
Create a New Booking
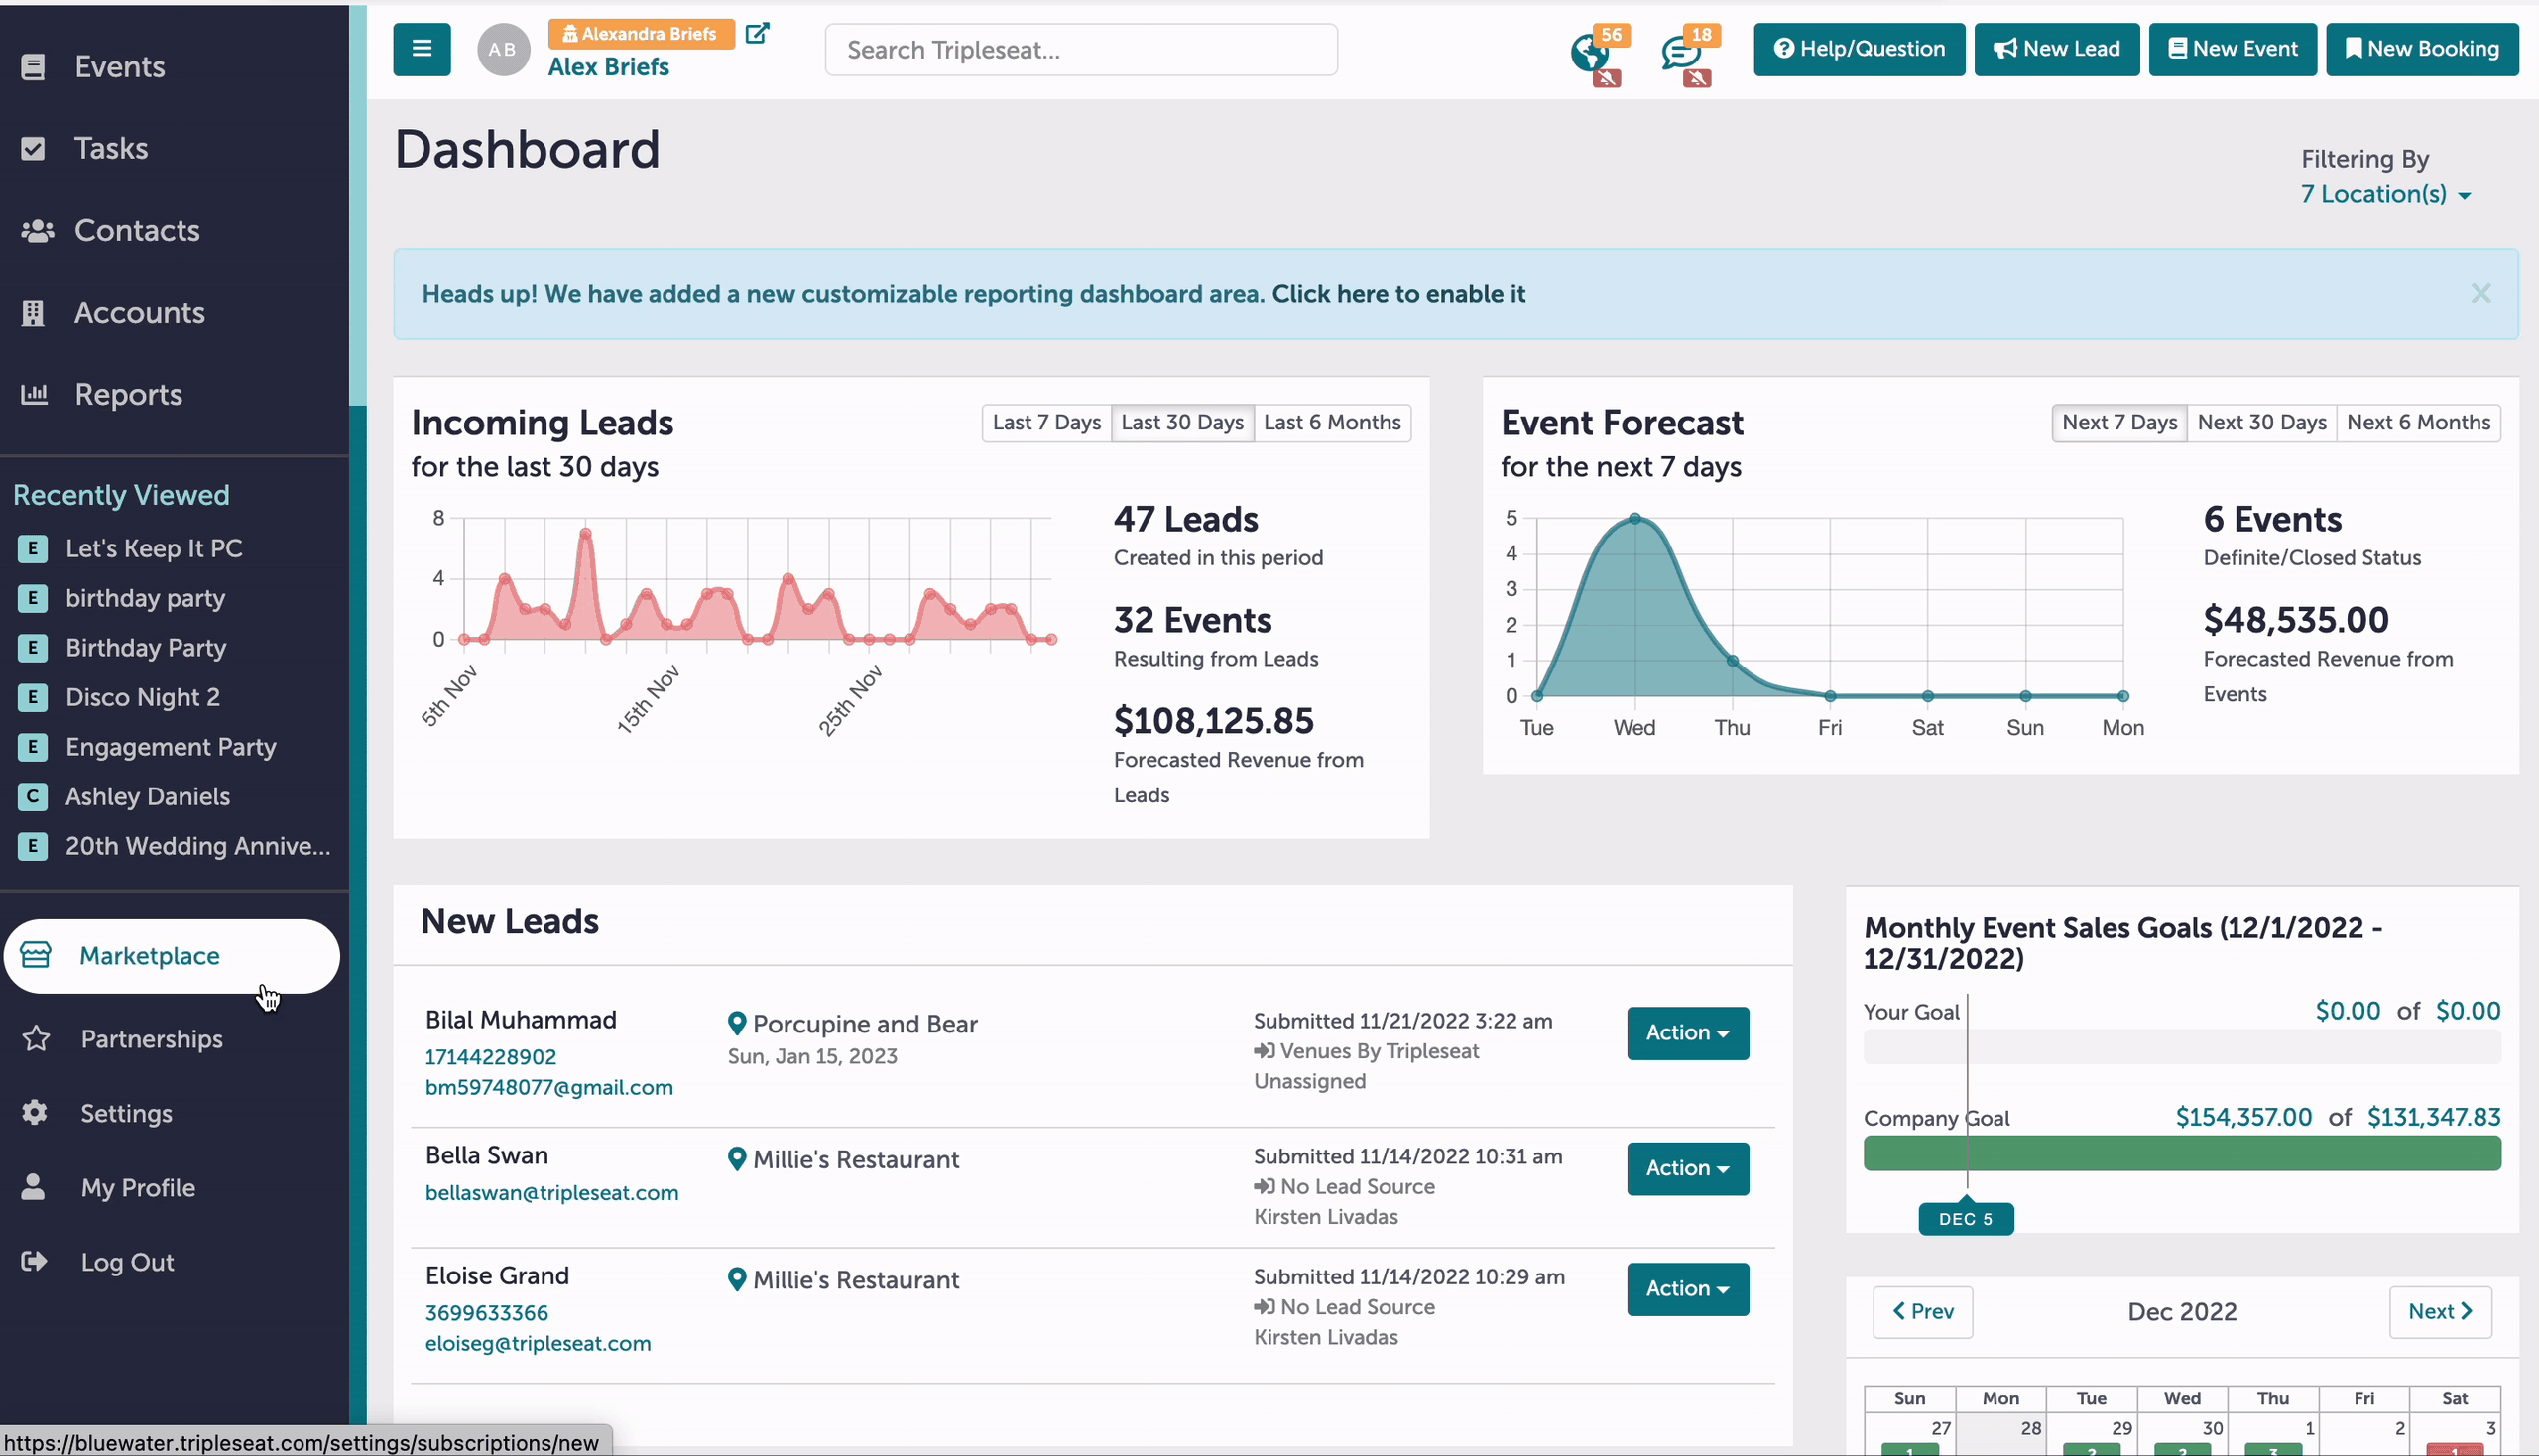2422,49
